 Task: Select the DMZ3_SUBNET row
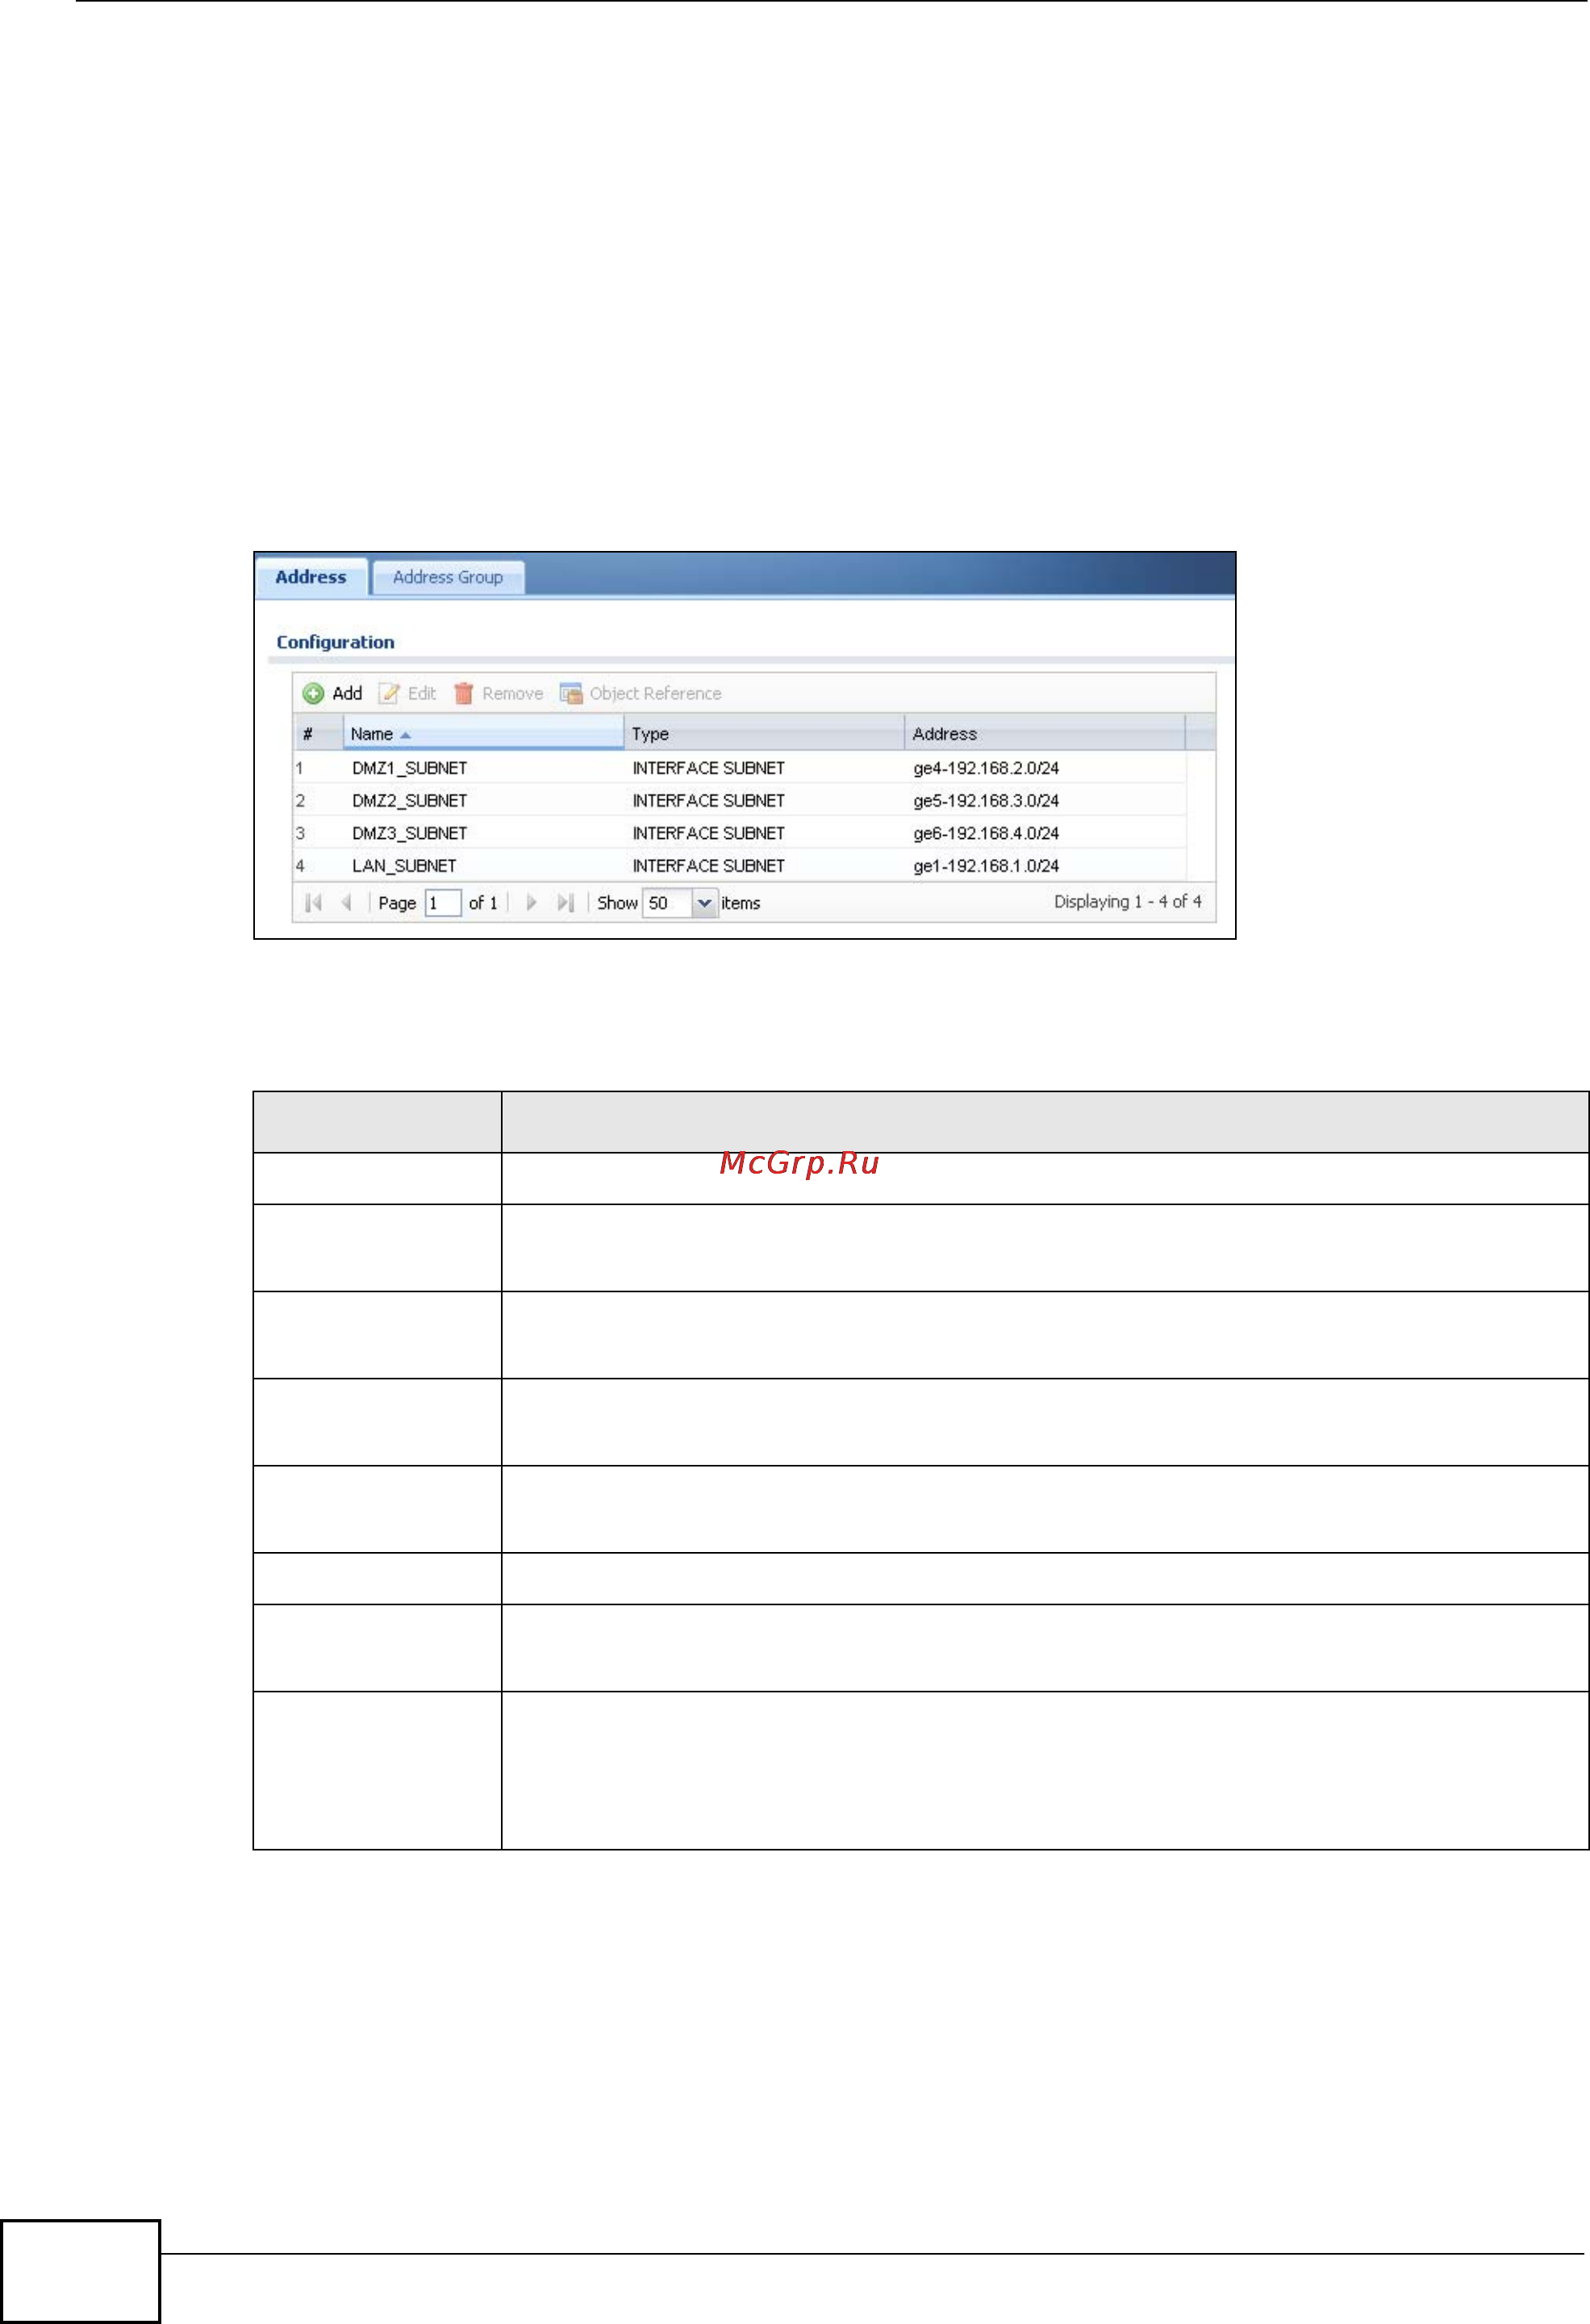tap(740, 833)
